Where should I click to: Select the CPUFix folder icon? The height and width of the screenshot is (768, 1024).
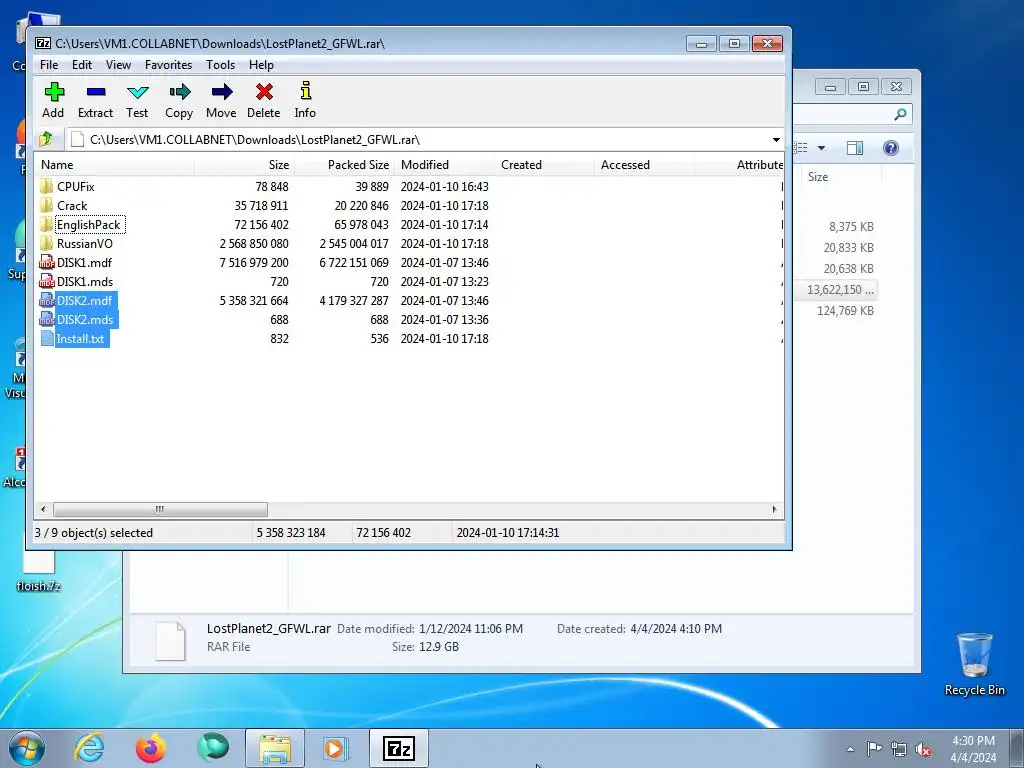(x=46, y=186)
